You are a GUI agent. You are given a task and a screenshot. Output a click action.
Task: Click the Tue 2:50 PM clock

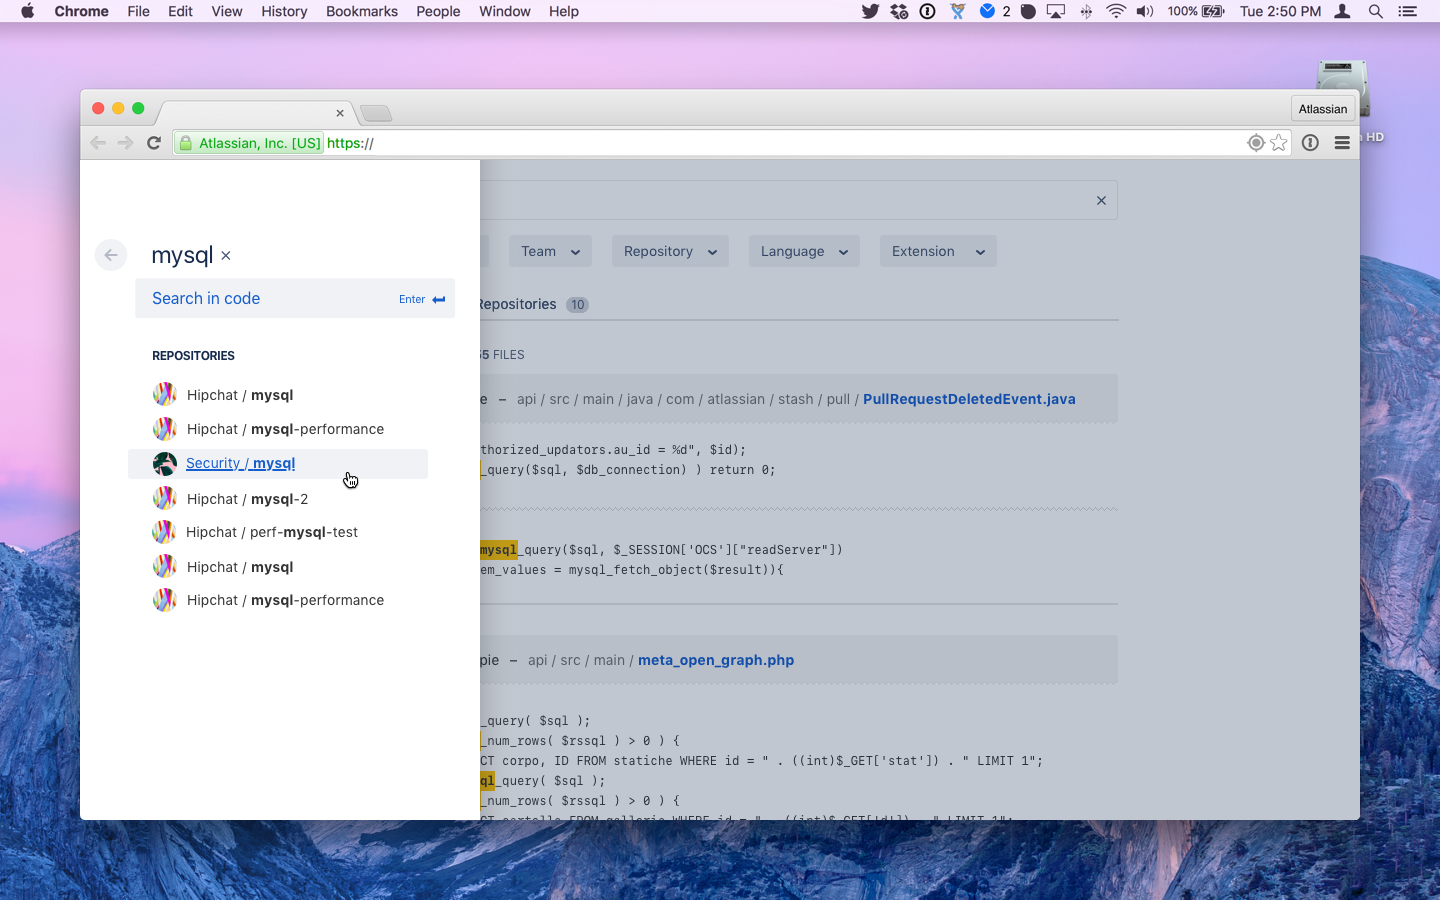(x=1280, y=11)
